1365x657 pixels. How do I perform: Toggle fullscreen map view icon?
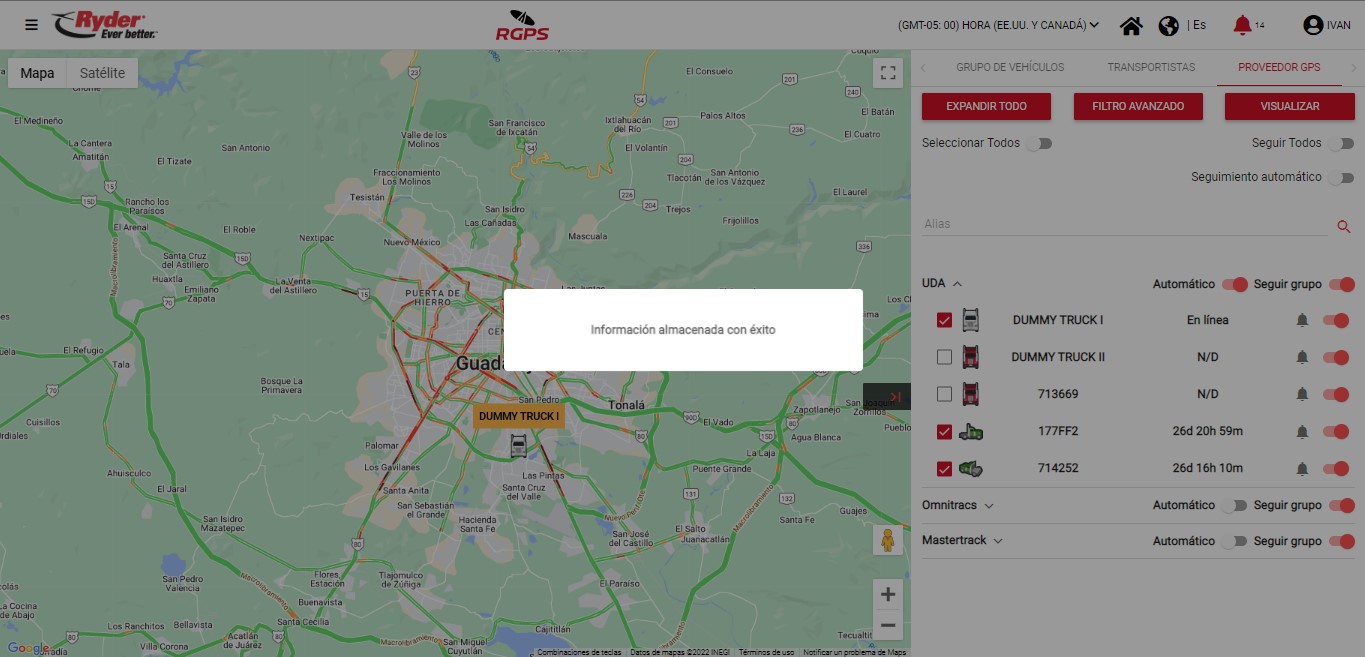click(x=887, y=73)
